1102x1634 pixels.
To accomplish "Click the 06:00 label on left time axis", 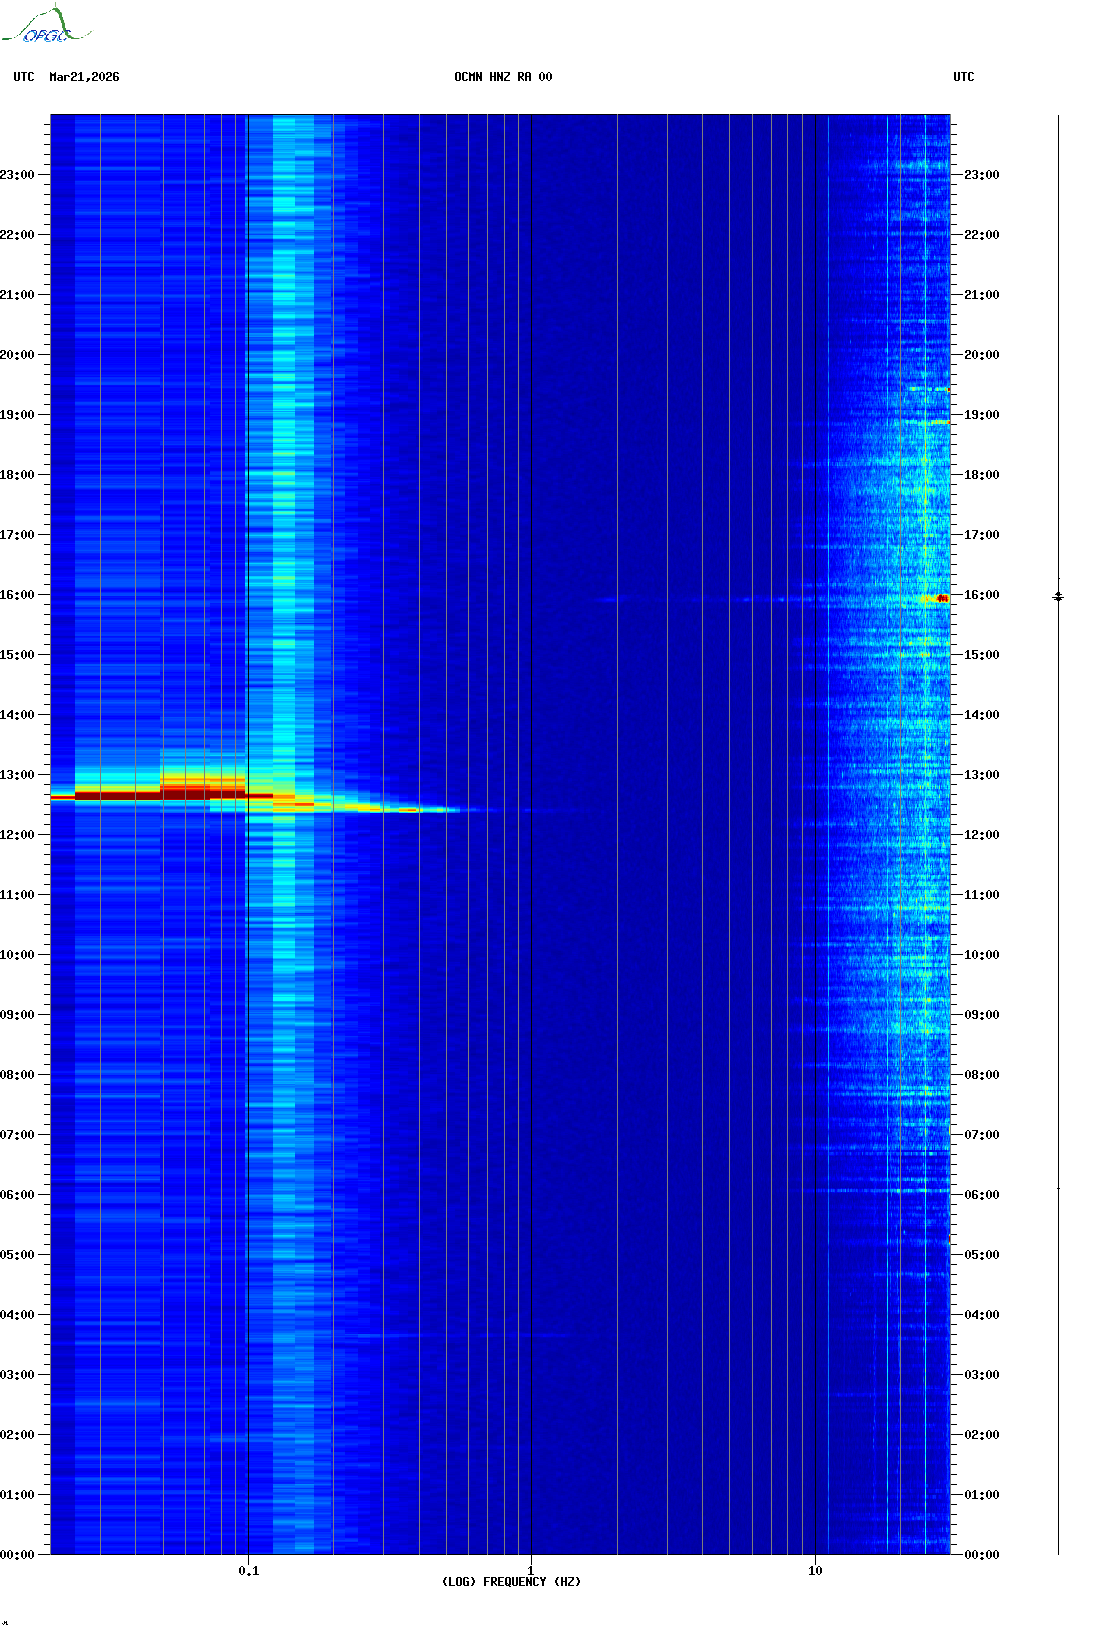I will [17, 1195].
